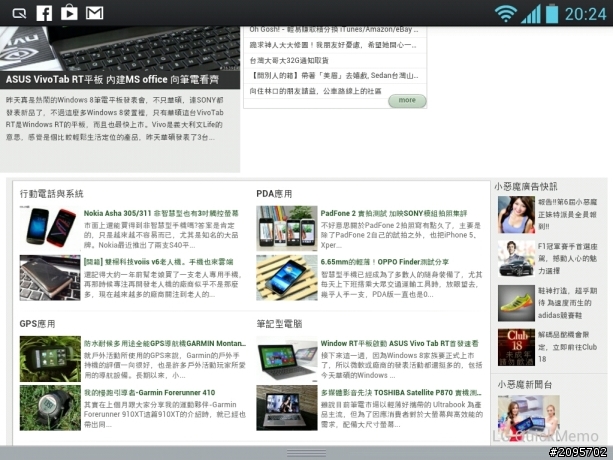Open Window RT ASUS Vivo Tab RT article
Image resolution: width=613 pixels, height=460 pixels.
tap(399, 344)
